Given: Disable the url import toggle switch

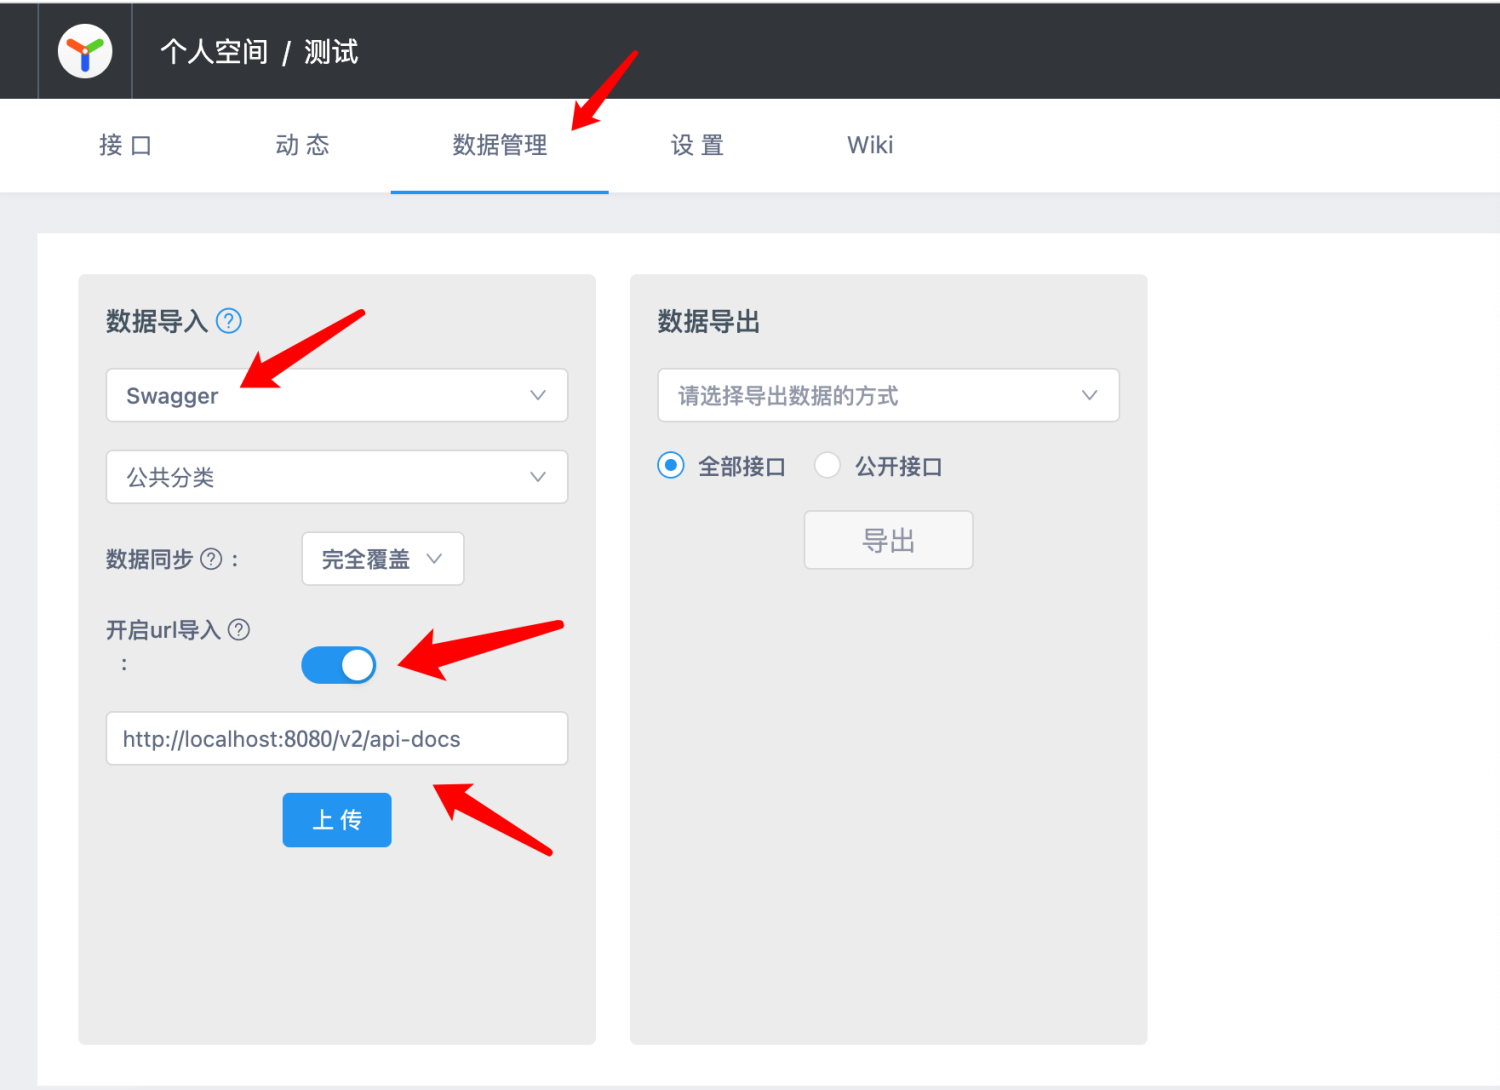Looking at the screenshot, I should 339,665.
